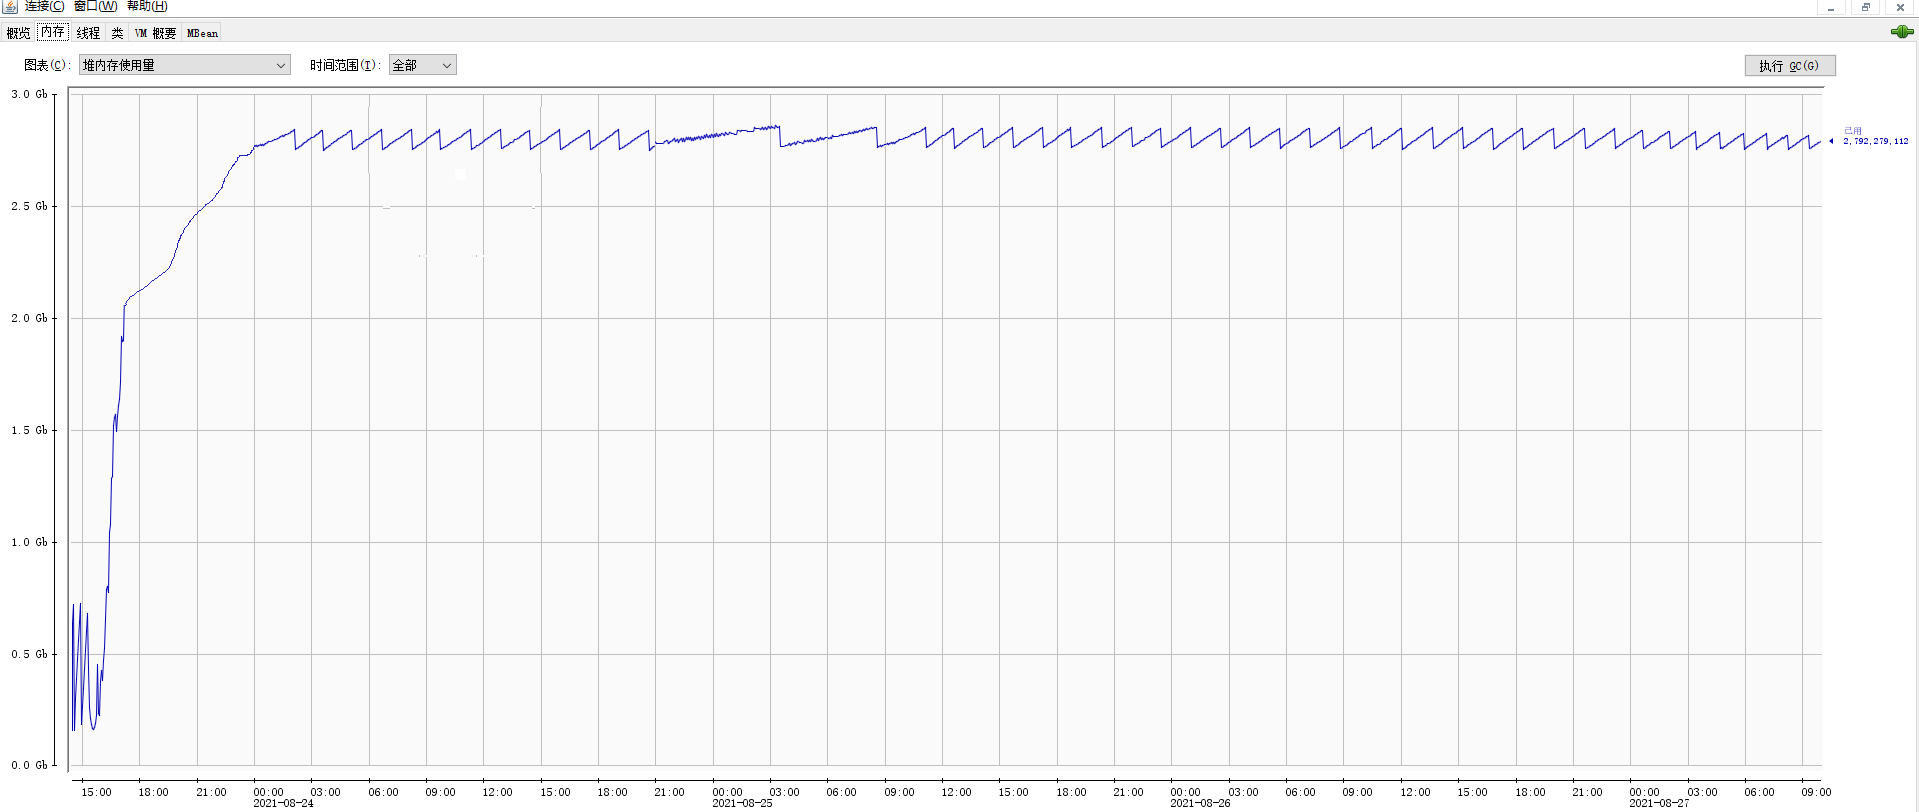
Task: Click the Java coffee cup icon in title bar
Action: click(x=10, y=6)
